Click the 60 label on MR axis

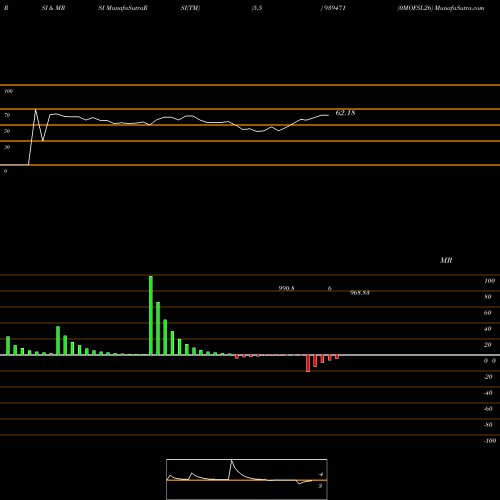pos(488,313)
